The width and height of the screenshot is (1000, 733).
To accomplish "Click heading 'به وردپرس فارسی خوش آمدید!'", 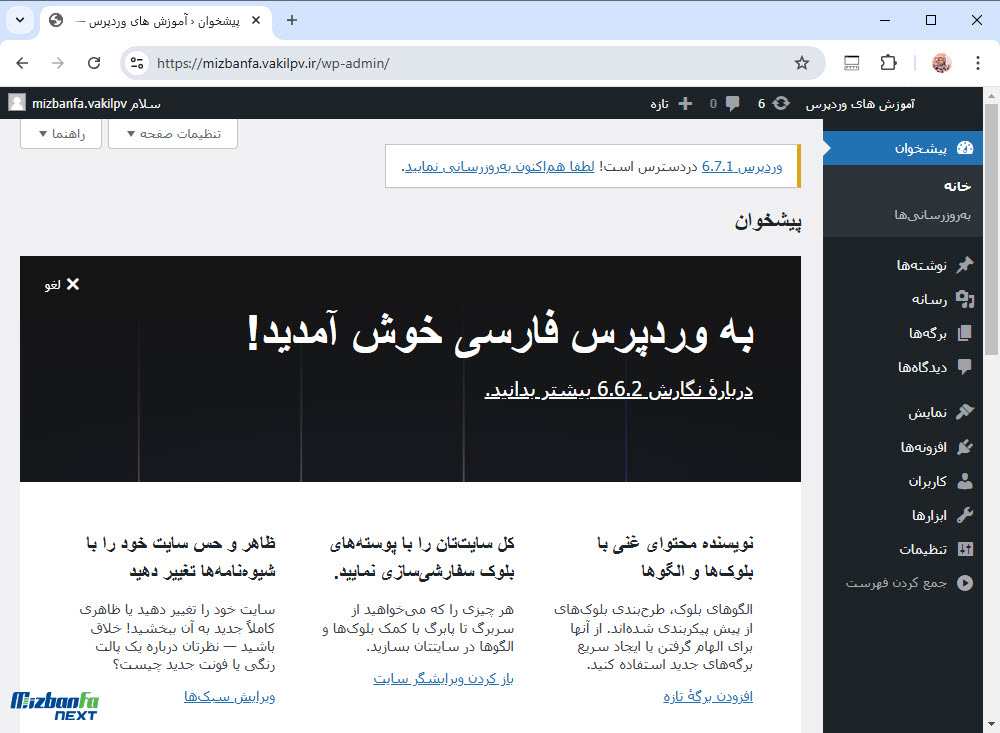I will pyautogui.click(x=501, y=332).
